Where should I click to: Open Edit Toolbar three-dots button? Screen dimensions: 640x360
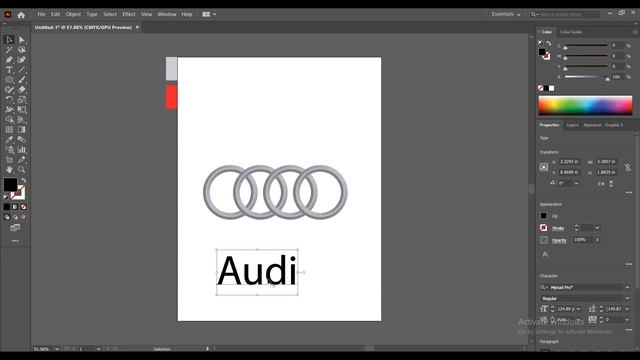click(x=15, y=241)
